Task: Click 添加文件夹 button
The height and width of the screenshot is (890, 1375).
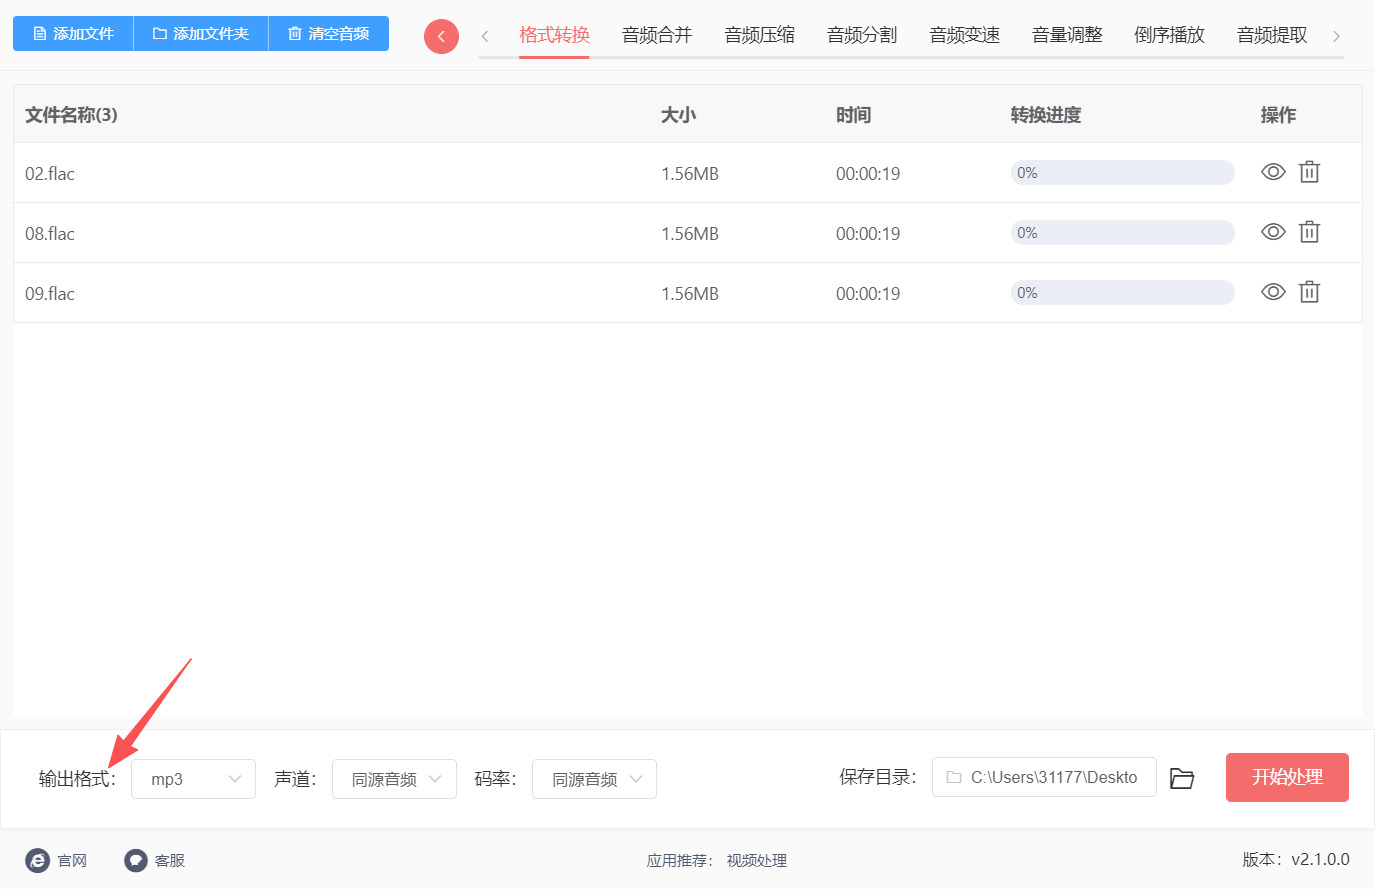Action: [201, 34]
